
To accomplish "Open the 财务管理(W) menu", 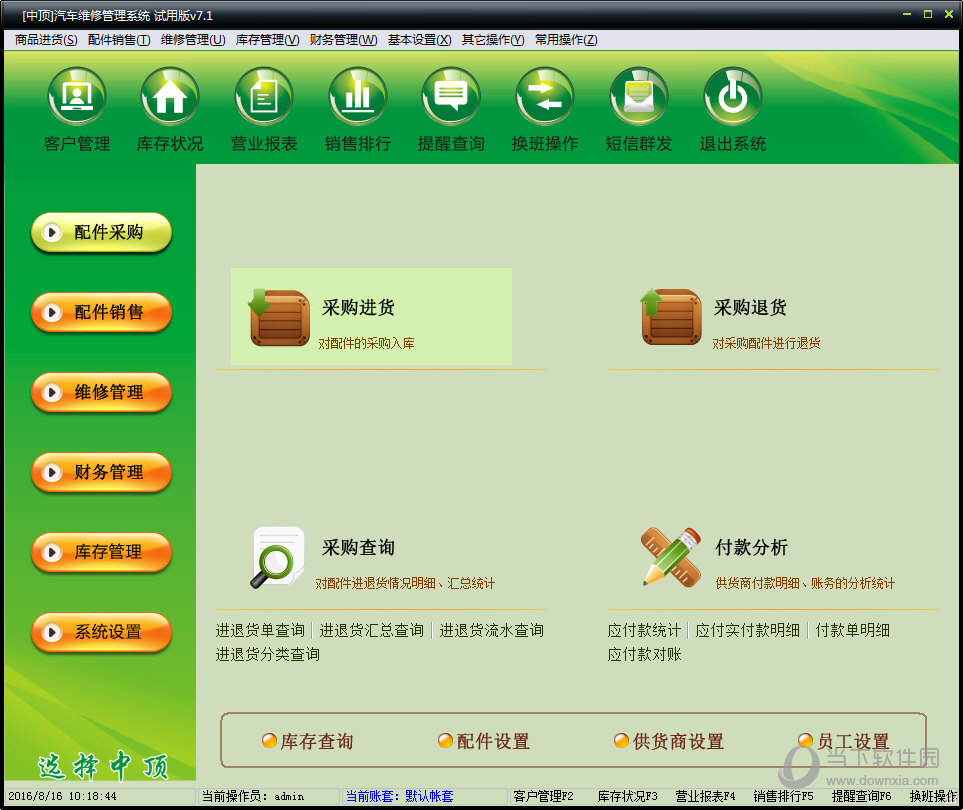I will point(343,40).
